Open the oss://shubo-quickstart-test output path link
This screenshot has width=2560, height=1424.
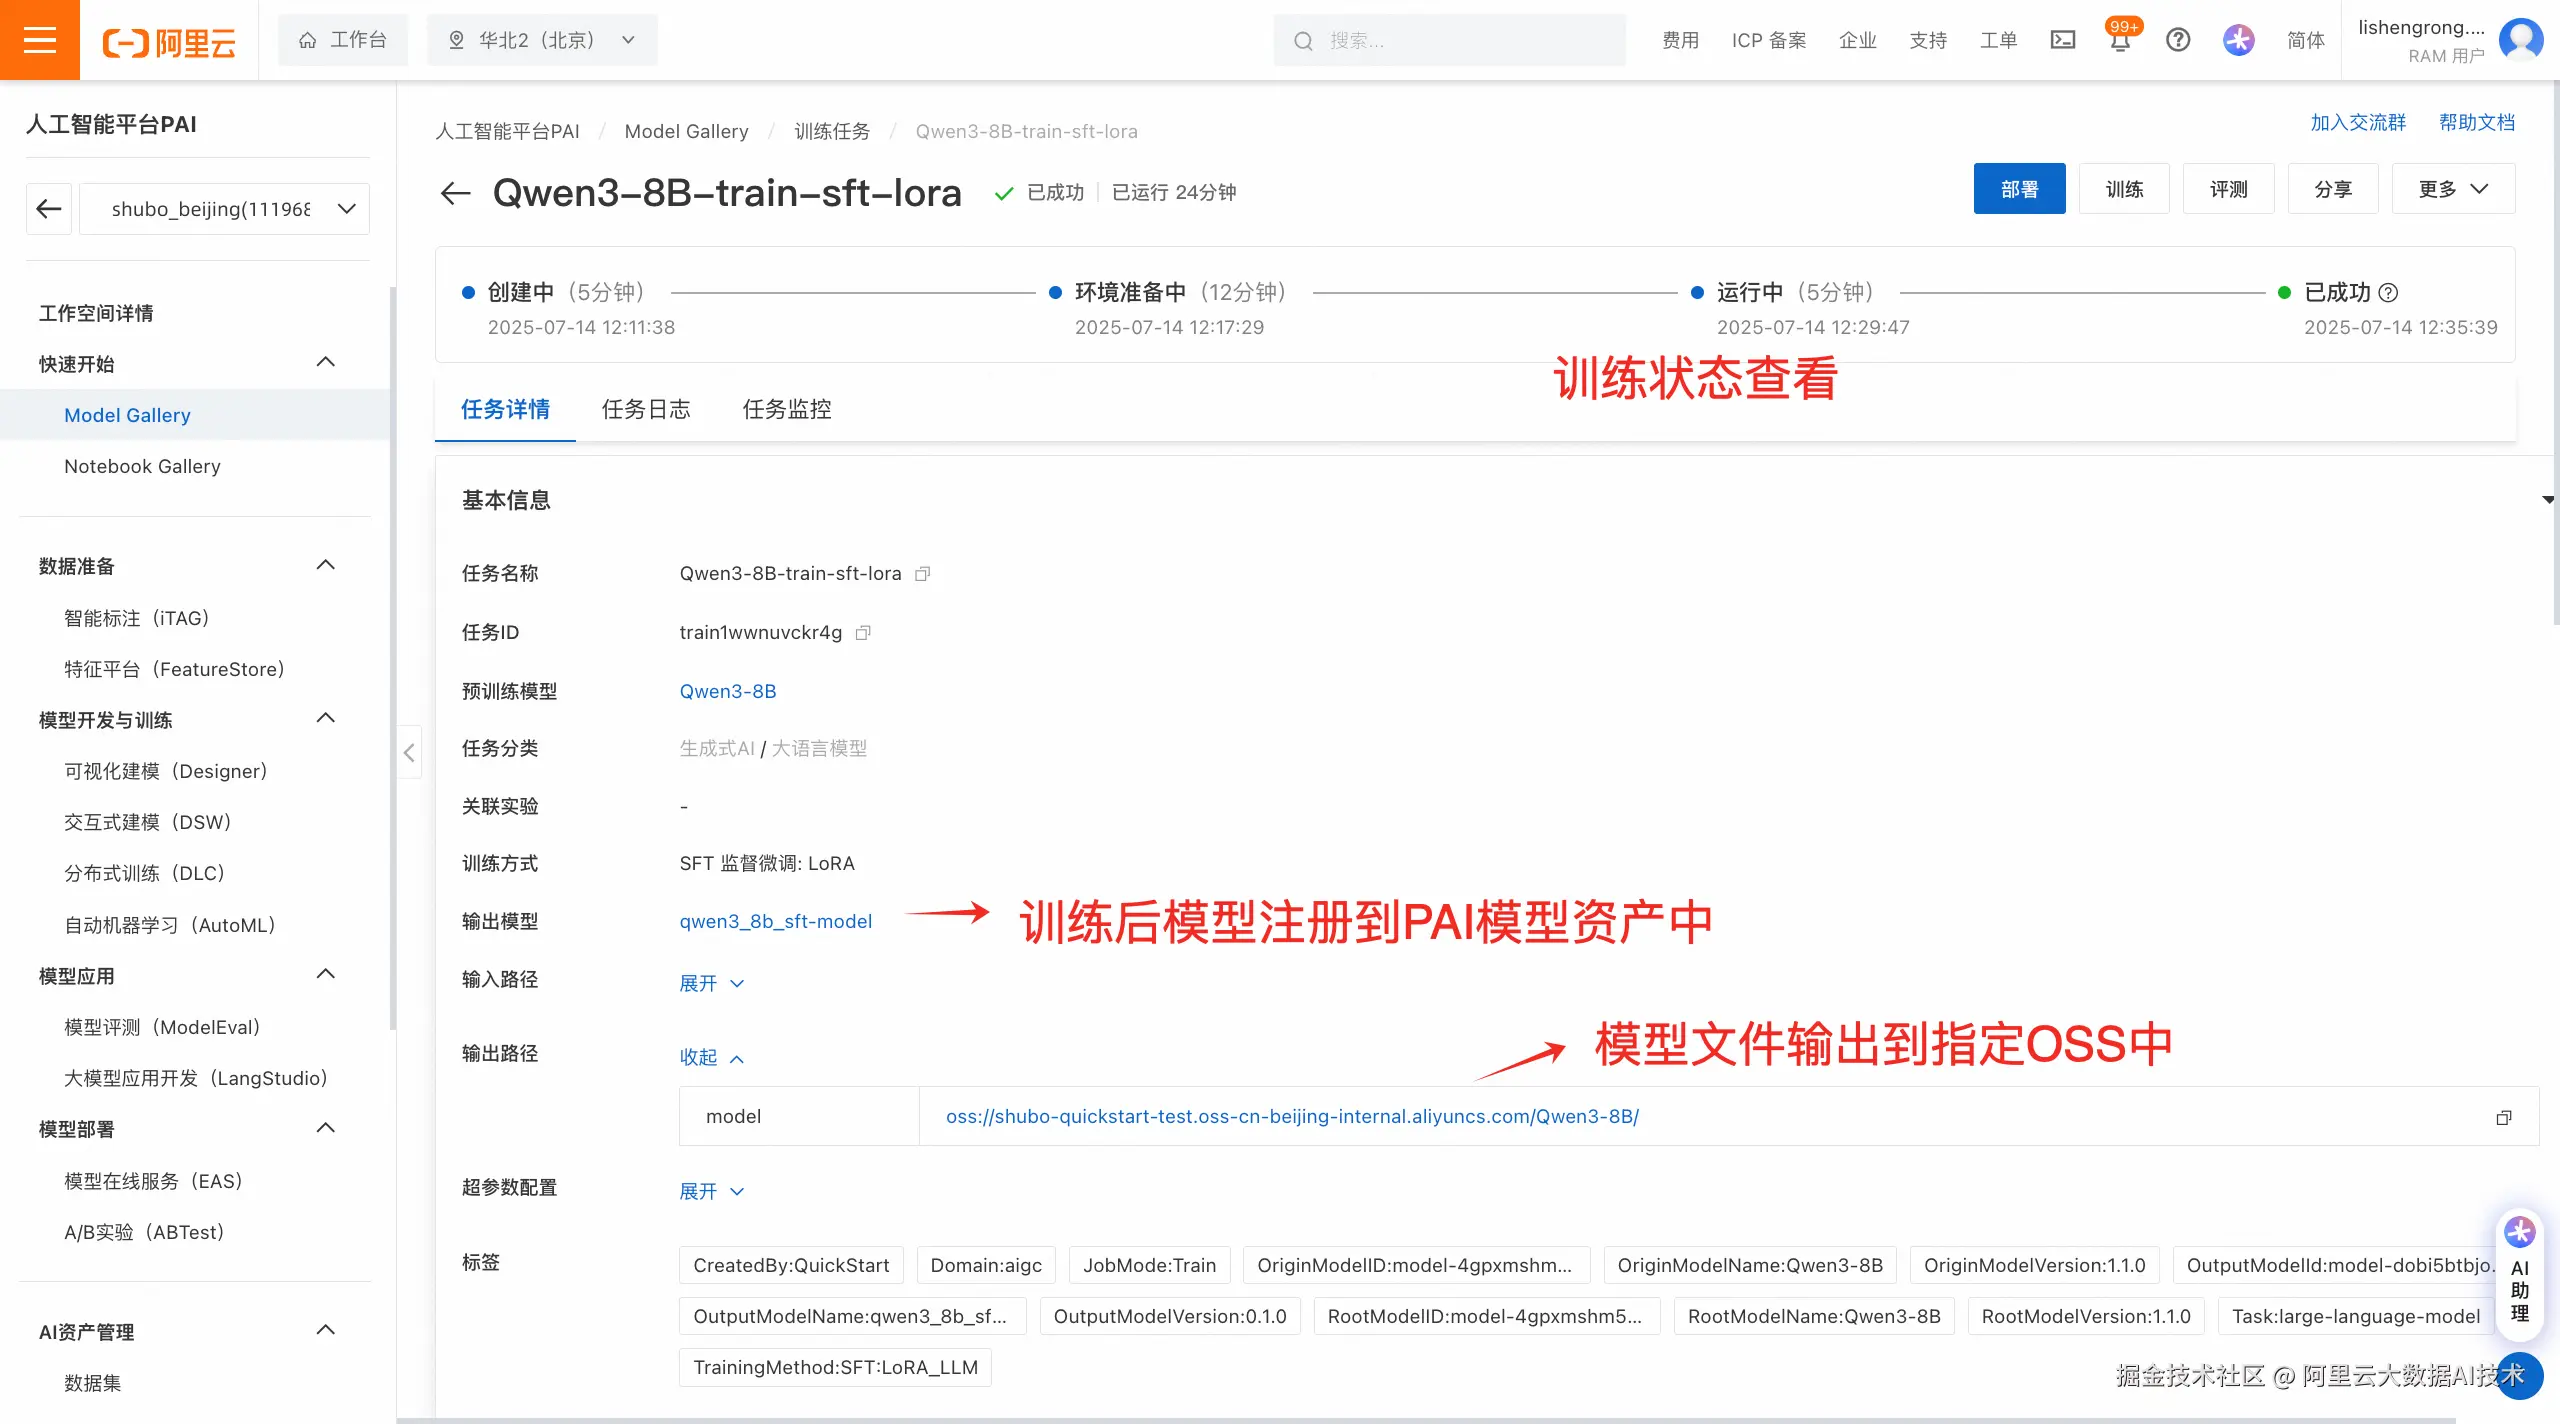1292,1116
